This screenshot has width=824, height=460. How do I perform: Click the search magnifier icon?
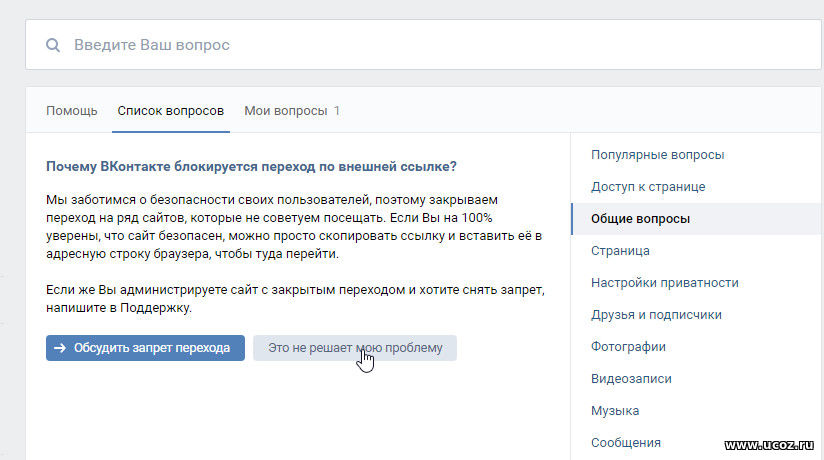click(x=53, y=45)
